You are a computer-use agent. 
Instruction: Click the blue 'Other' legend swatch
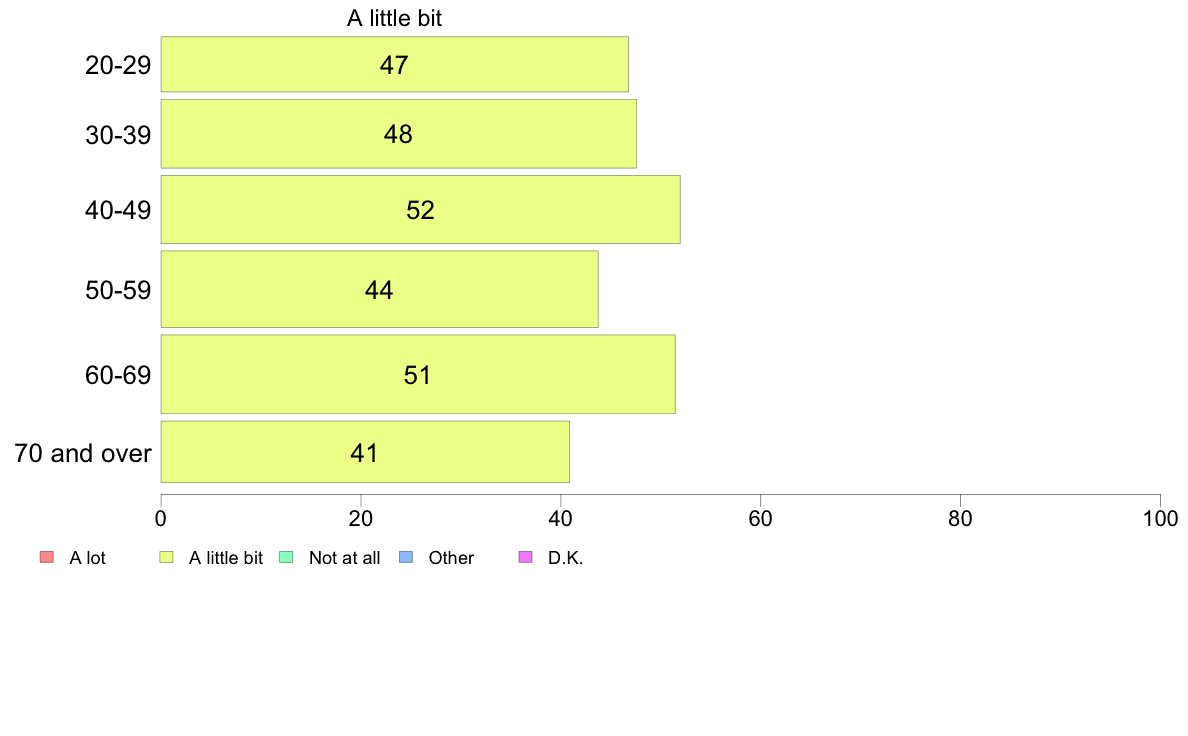[x=405, y=557]
